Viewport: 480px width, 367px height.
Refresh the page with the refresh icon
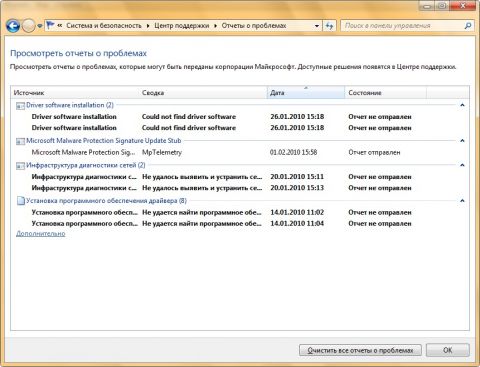(x=329, y=26)
